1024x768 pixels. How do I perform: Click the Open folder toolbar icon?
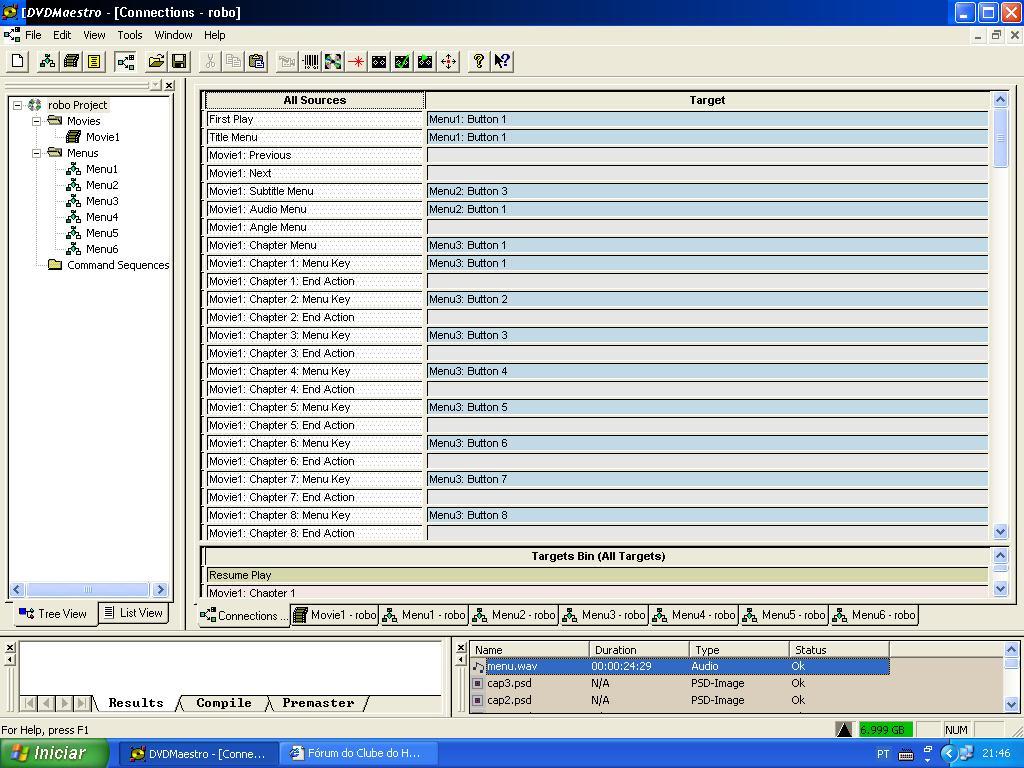tap(156, 62)
